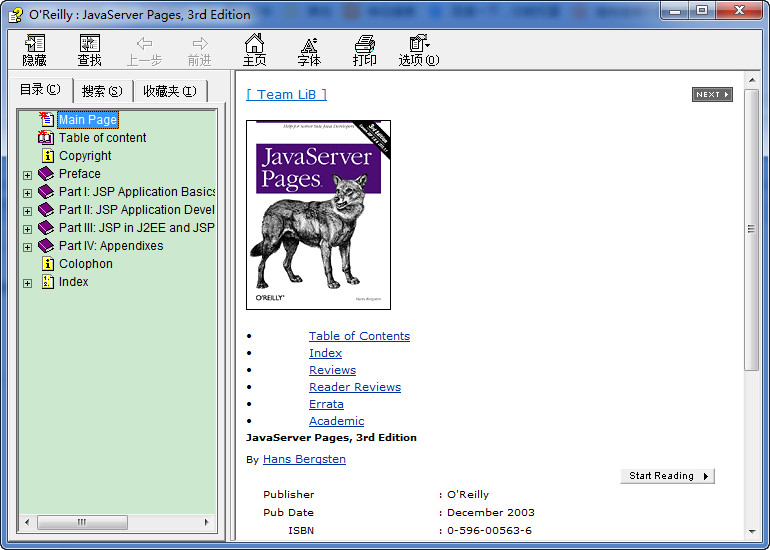This screenshot has width=770, height=550.
Task: Expand the Part IV: Appendixes node
Action: tap(28, 248)
